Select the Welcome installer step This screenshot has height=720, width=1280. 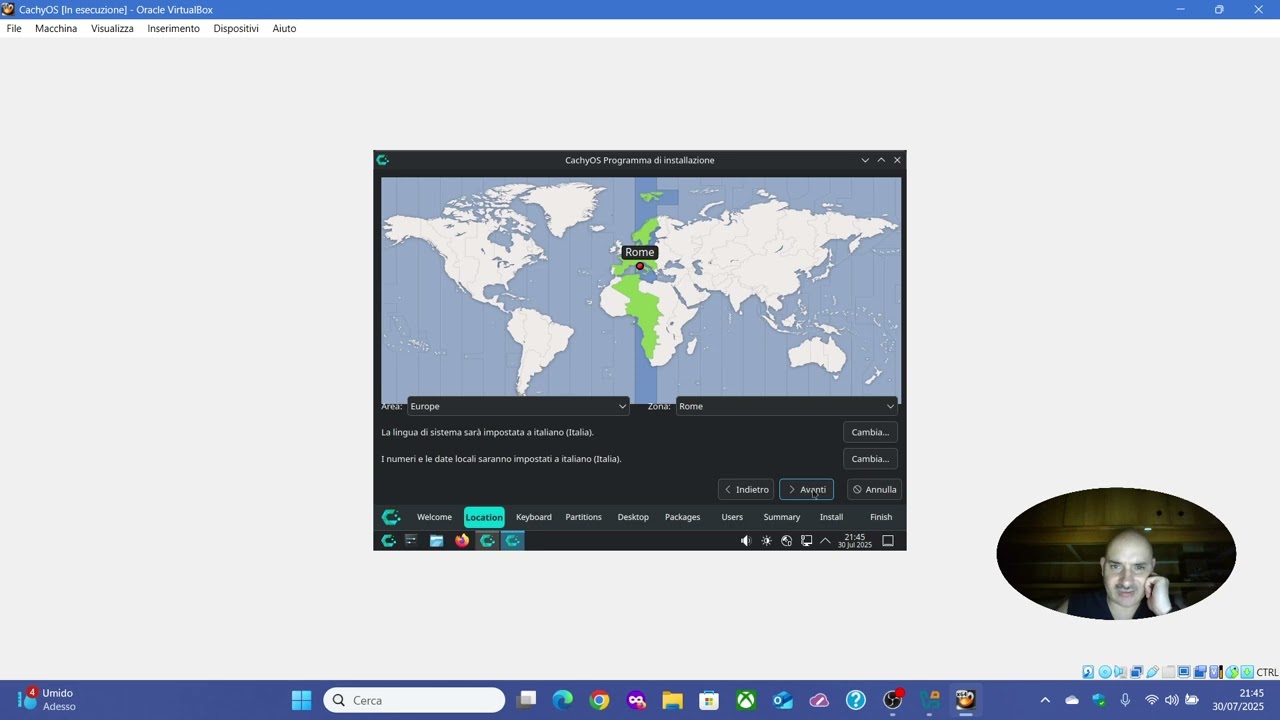click(x=434, y=517)
